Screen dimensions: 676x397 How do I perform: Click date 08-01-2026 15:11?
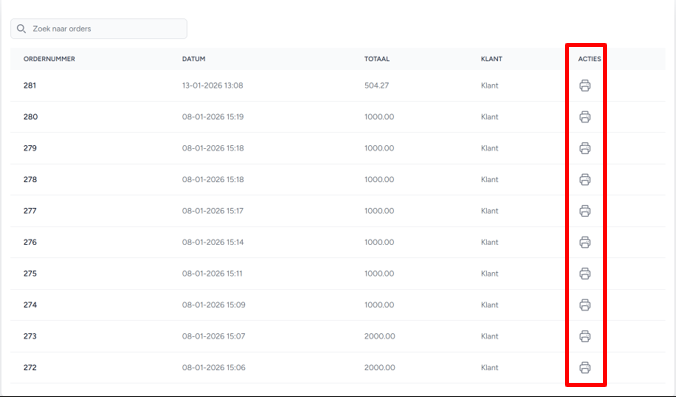[x=212, y=274]
